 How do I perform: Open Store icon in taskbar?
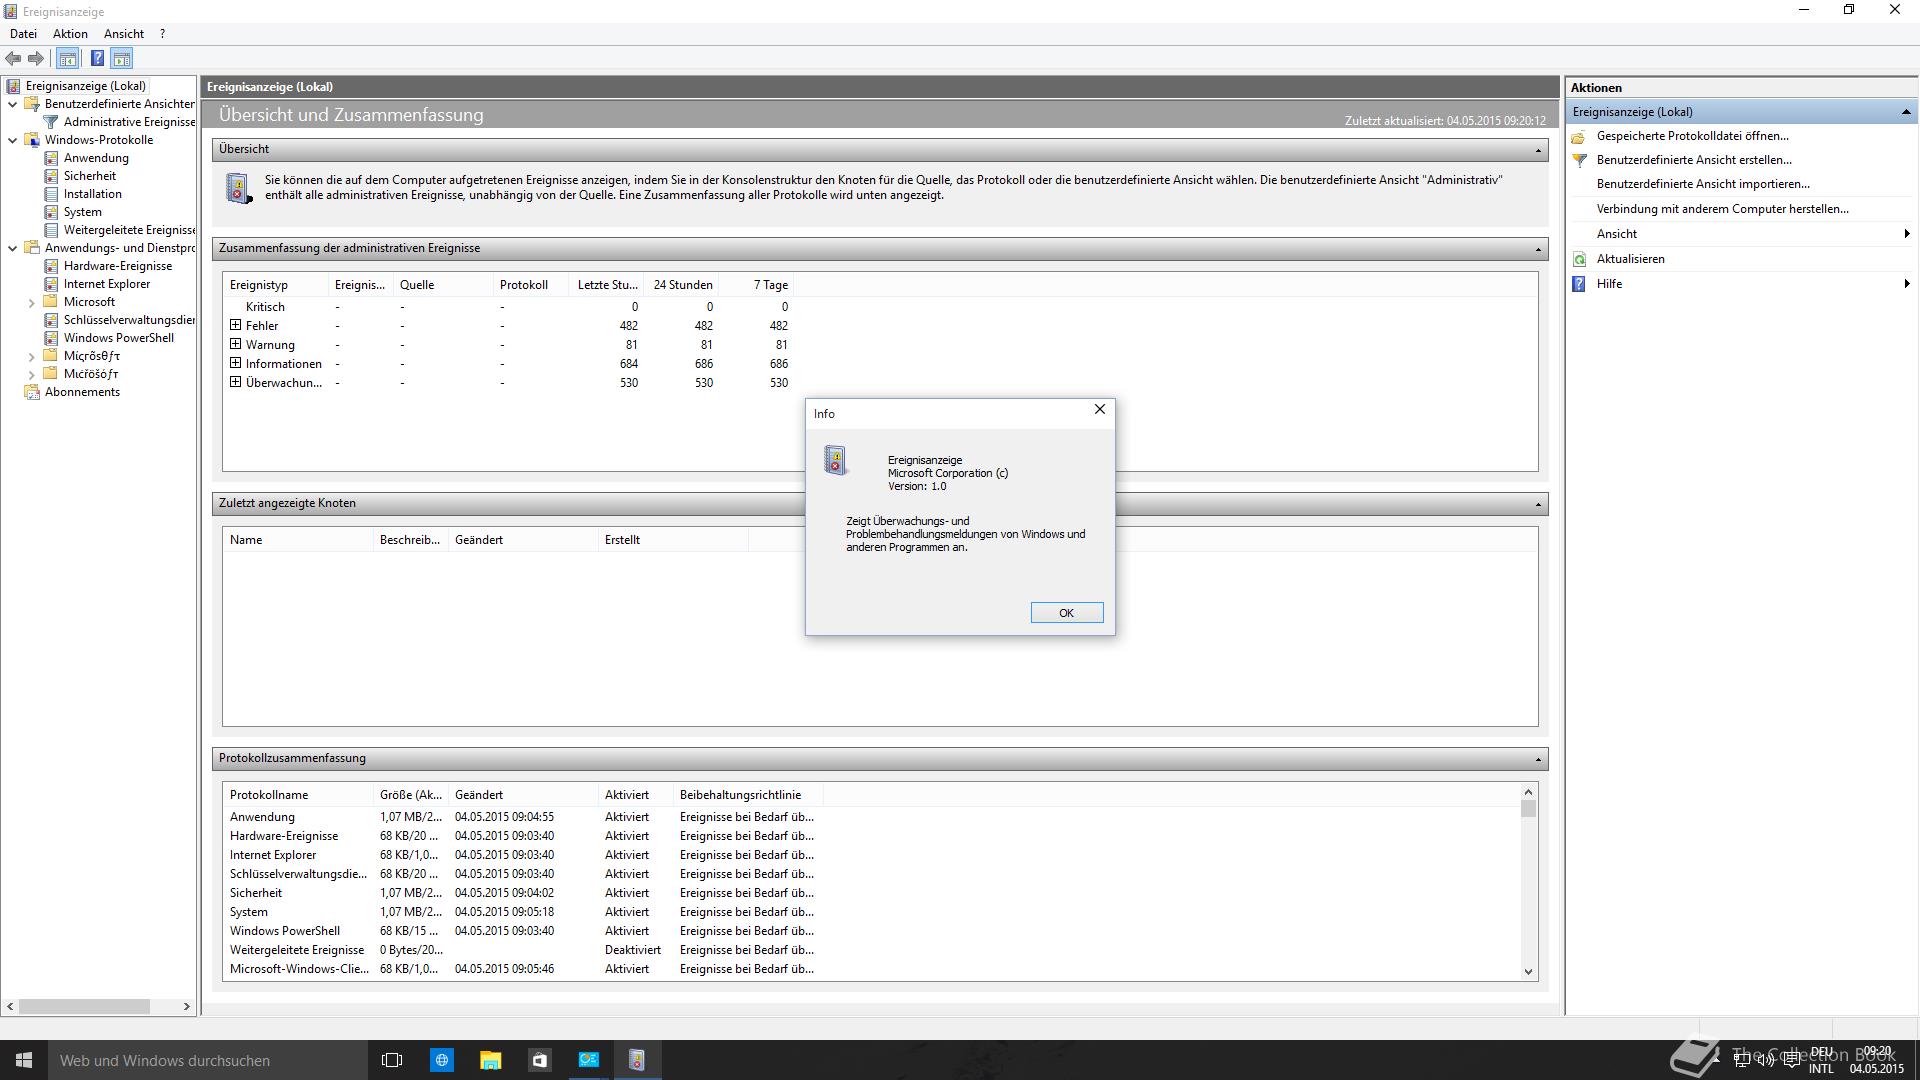[539, 1060]
